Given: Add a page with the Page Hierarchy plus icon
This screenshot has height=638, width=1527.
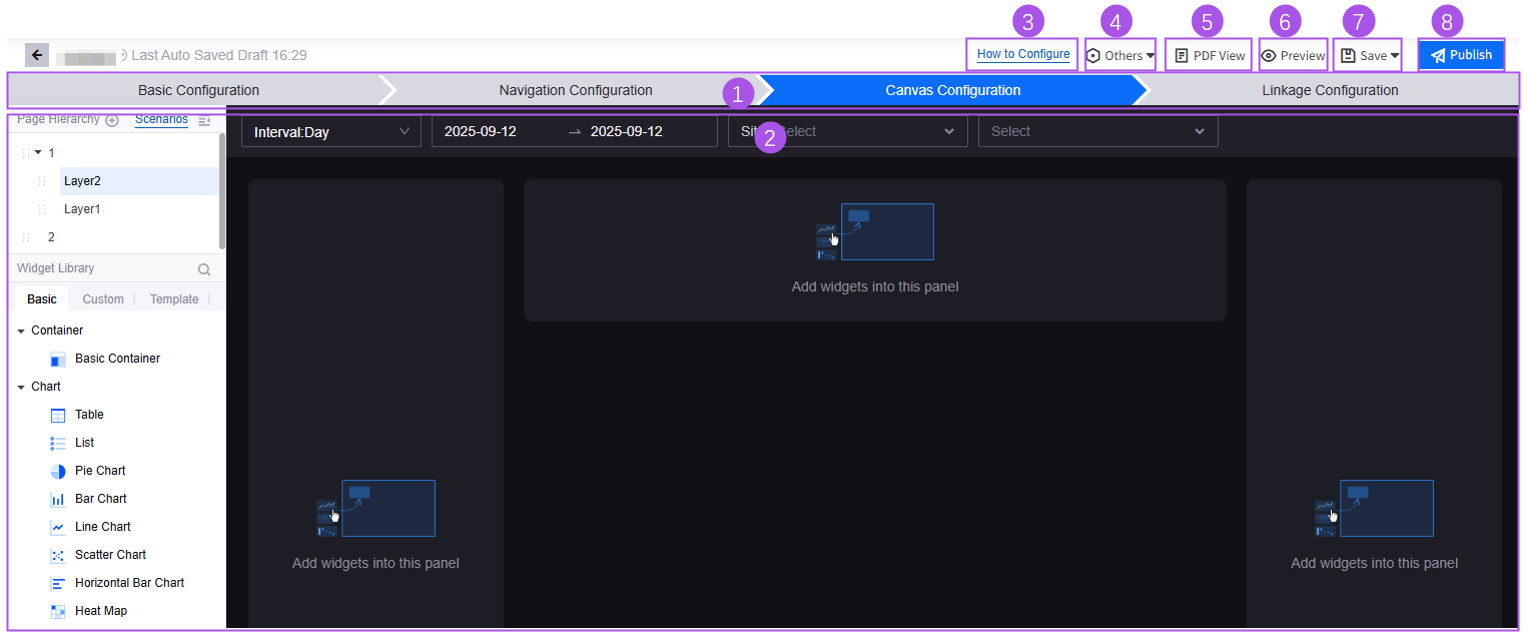Looking at the screenshot, I should click(112, 120).
